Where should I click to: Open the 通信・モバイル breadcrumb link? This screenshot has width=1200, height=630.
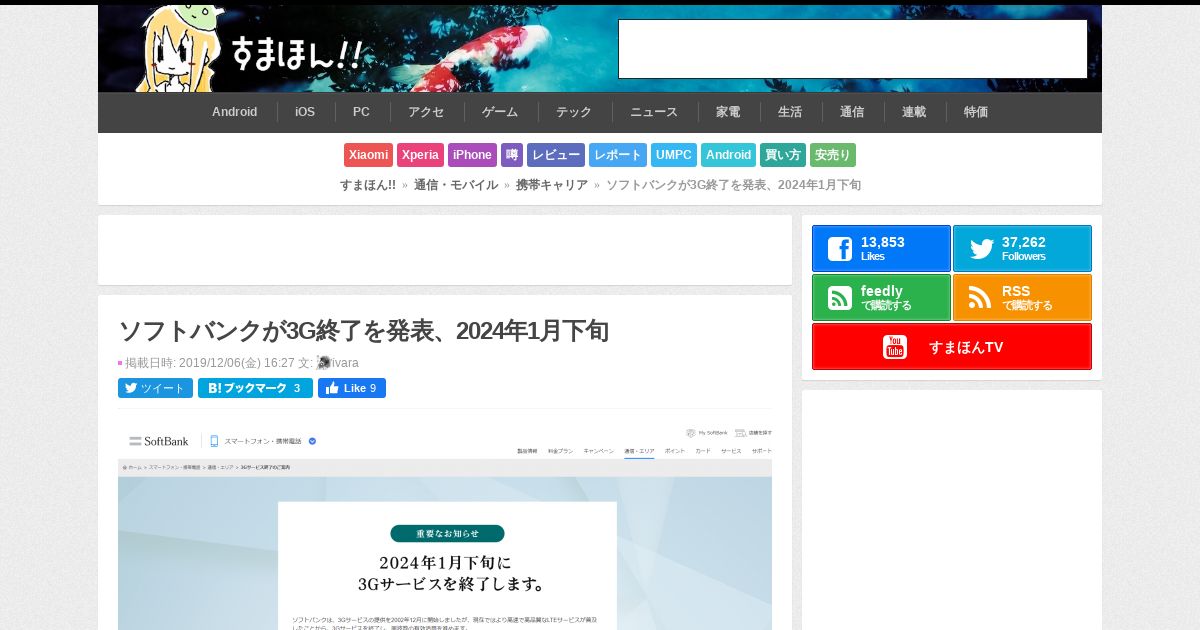(x=456, y=185)
